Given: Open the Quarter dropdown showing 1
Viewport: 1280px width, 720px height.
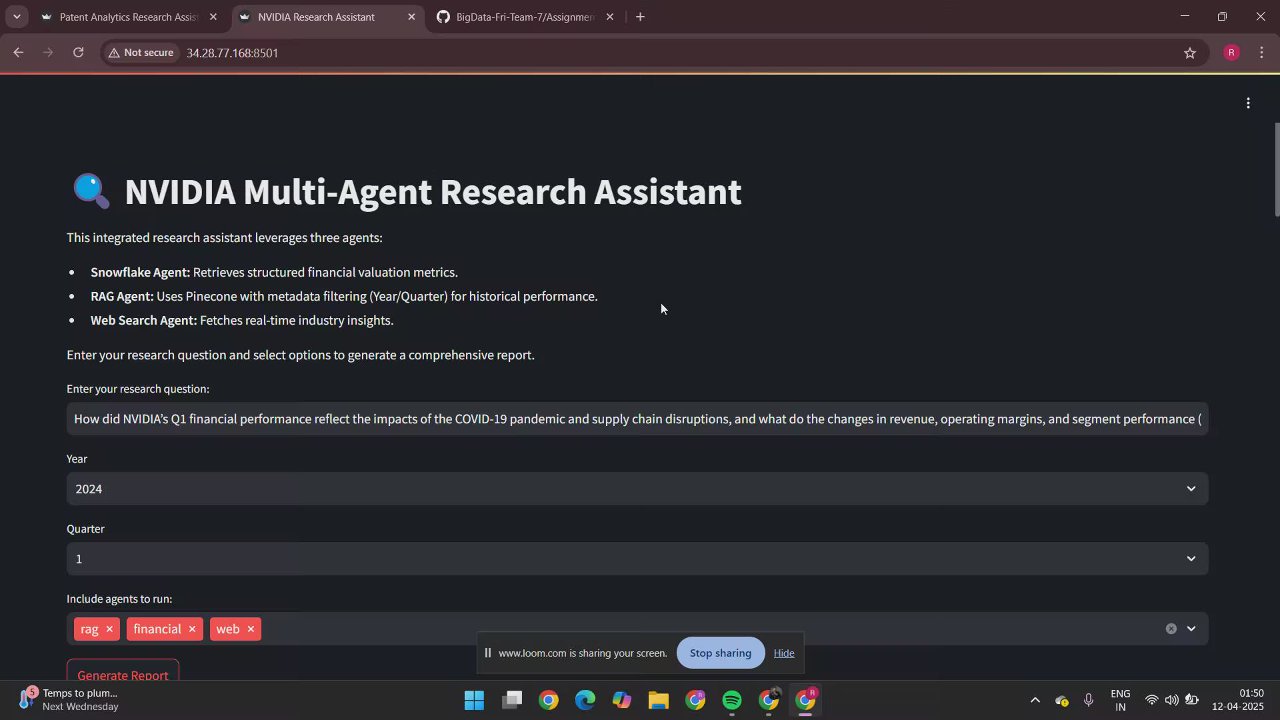Looking at the screenshot, I should point(638,559).
